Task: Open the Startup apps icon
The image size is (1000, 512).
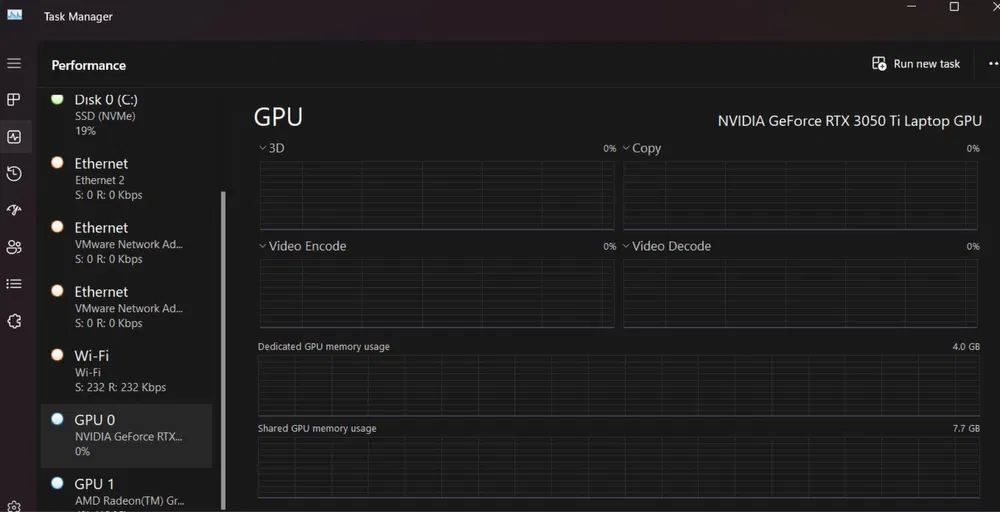Action: click(x=14, y=210)
